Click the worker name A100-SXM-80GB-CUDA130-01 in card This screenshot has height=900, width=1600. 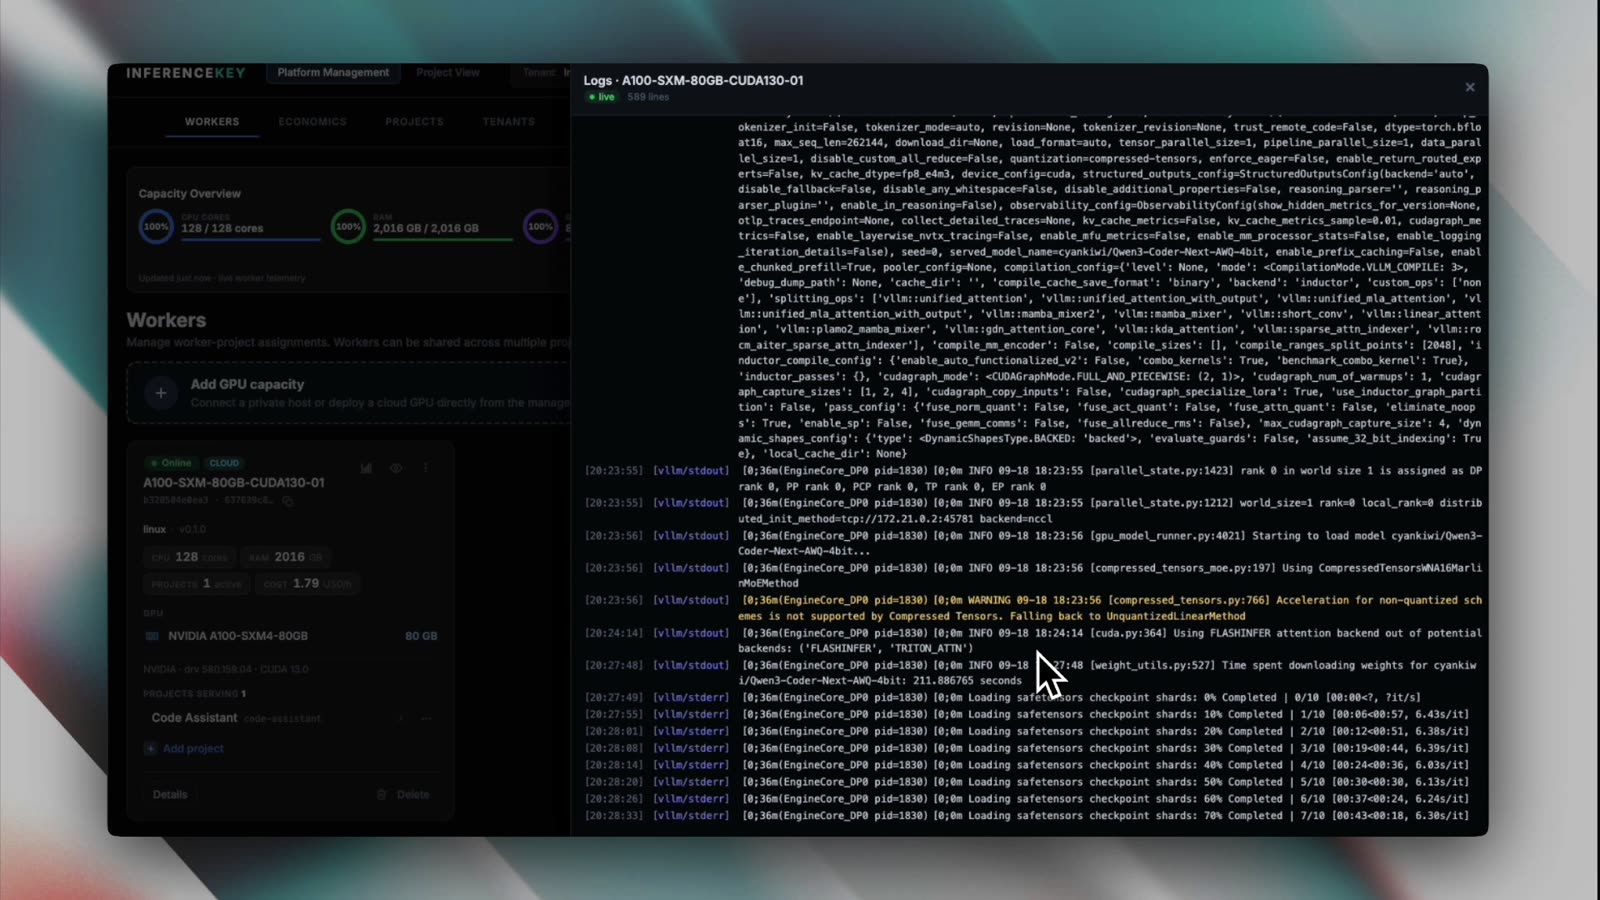tap(233, 482)
